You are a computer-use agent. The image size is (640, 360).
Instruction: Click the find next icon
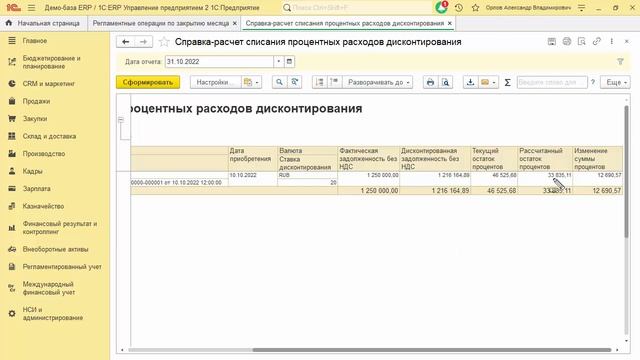point(294,82)
